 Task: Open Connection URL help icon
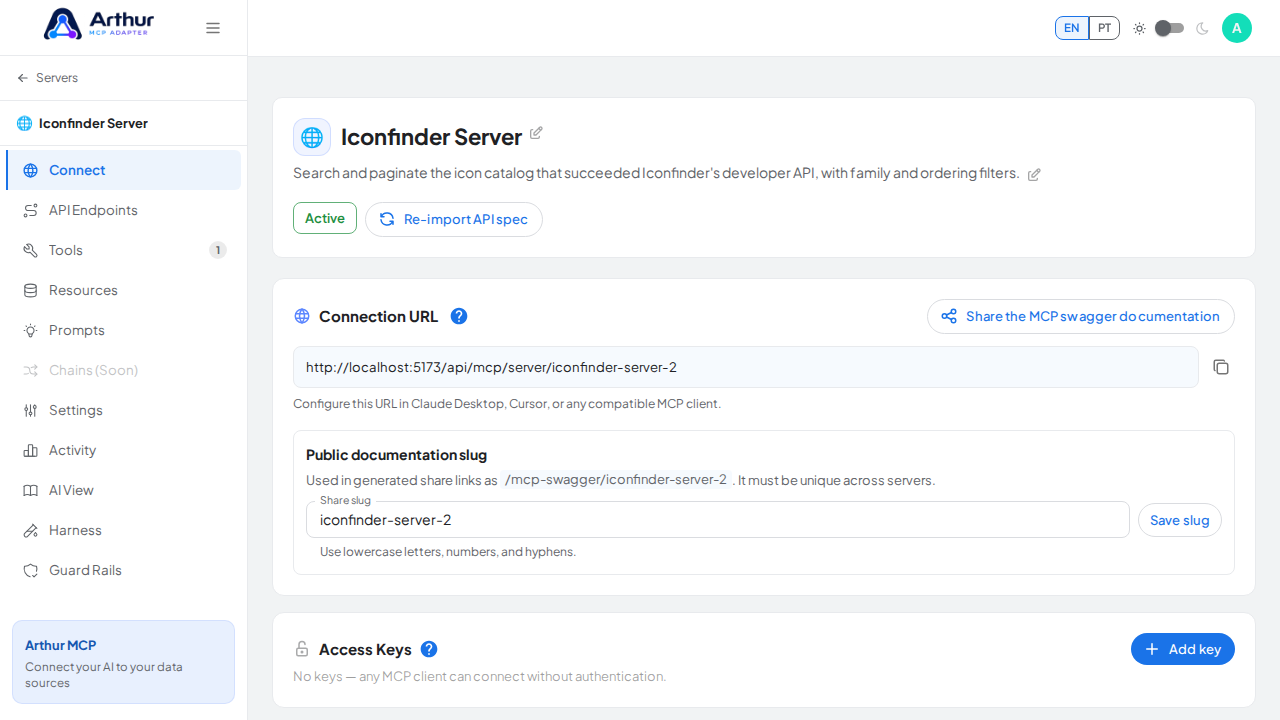click(x=459, y=316)
